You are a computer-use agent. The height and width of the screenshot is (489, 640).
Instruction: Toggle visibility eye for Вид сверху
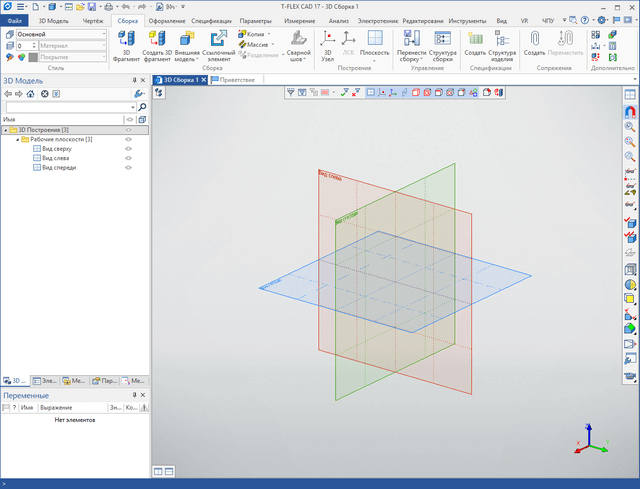[x=128, y=149]
